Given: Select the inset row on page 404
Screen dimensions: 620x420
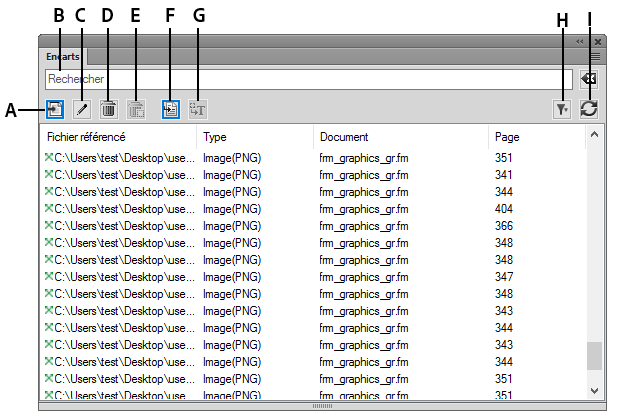Looking at the screenshot, I should click(x=300, y=208).
